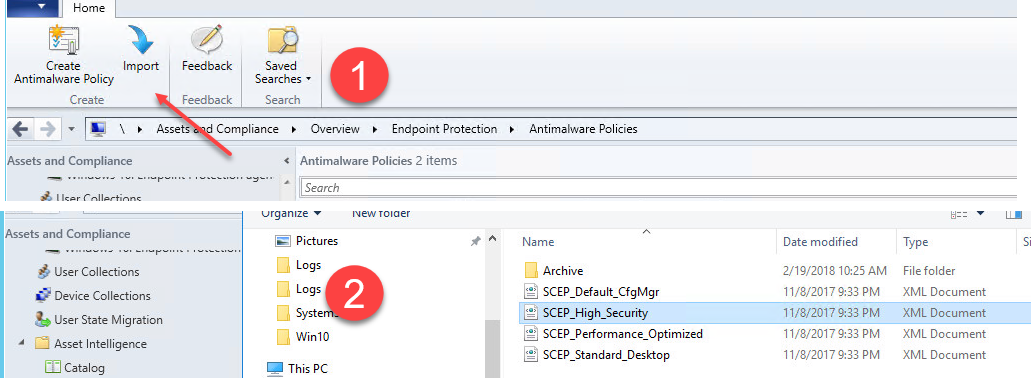Click the Import arrow icon

click(x=141, y=40)
